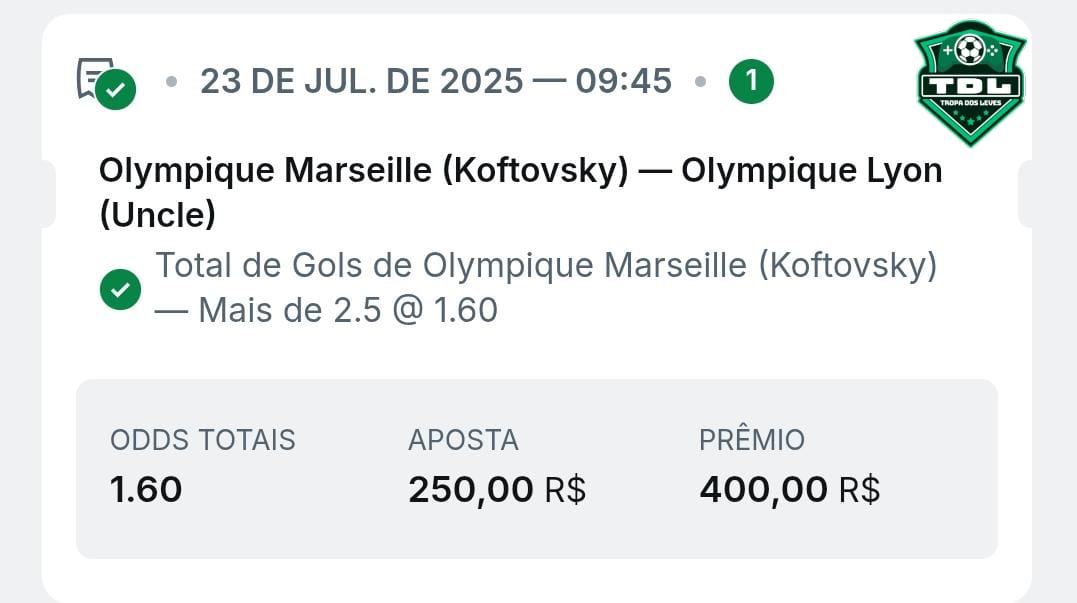Click the winning bet slip status icon
Viewport: 1077px width, 603px height.
[106, 82]
